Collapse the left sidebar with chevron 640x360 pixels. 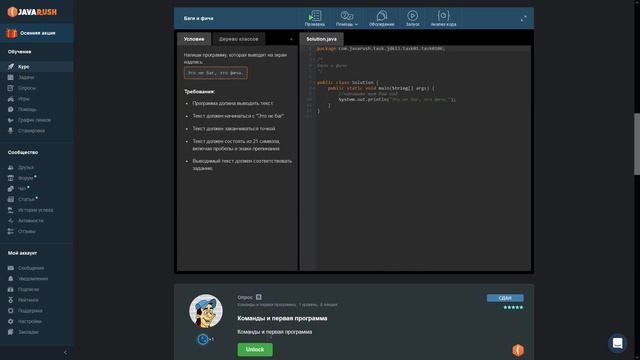coord(65,352)
